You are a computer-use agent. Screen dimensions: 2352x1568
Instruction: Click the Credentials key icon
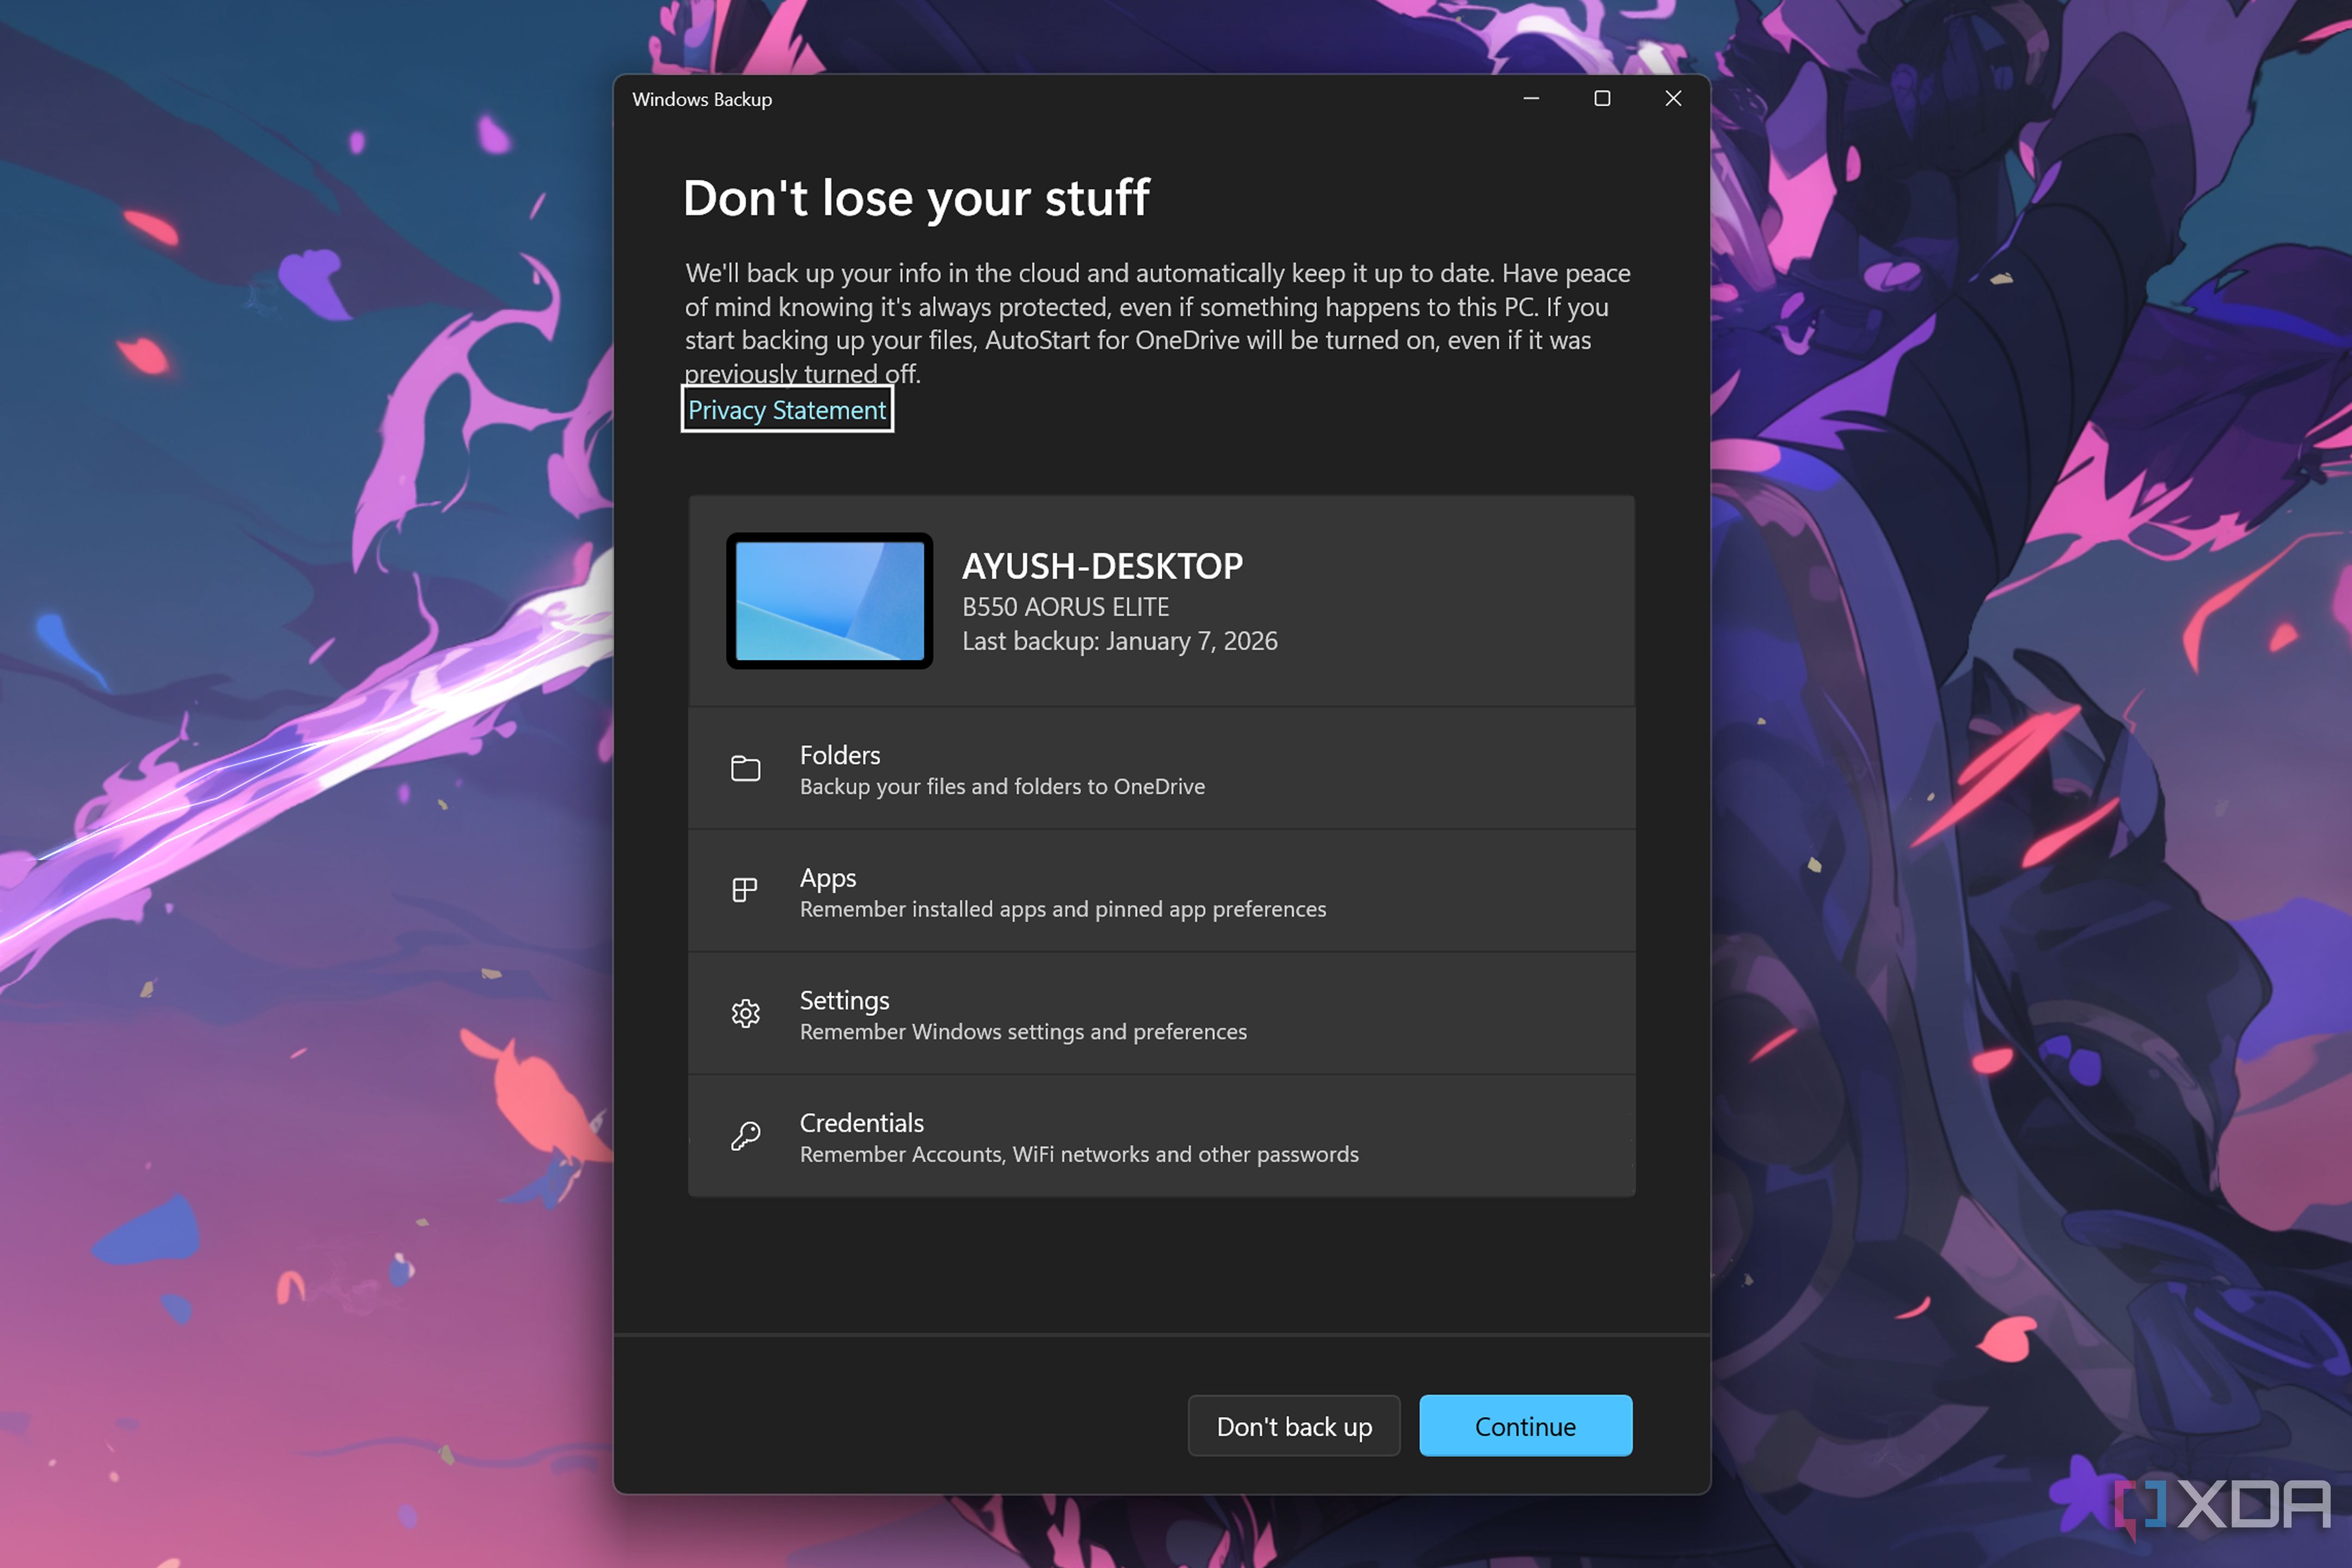click(745, 1136)
